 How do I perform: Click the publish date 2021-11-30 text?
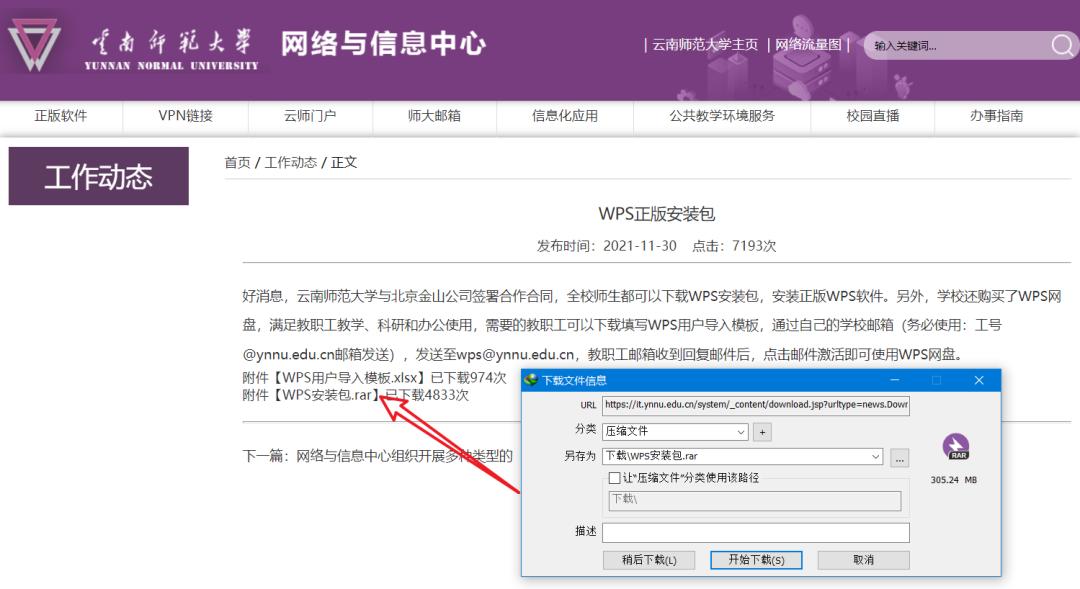[640, 246]
